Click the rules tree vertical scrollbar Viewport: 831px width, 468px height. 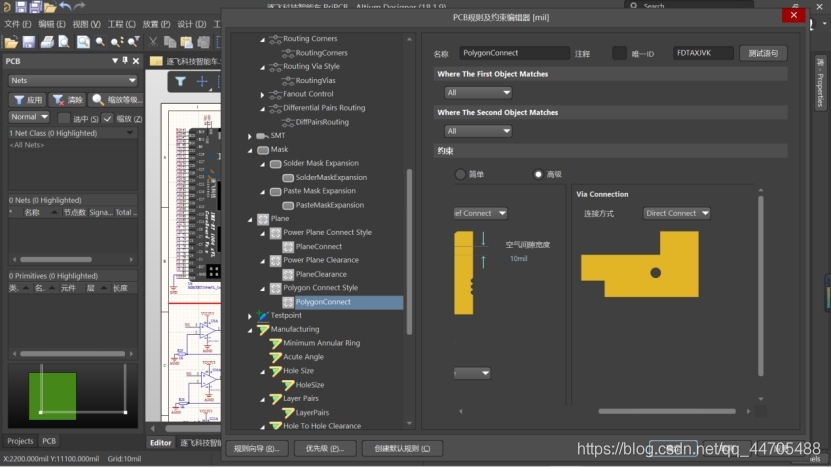pyautogui.click(x=409, y=252)
